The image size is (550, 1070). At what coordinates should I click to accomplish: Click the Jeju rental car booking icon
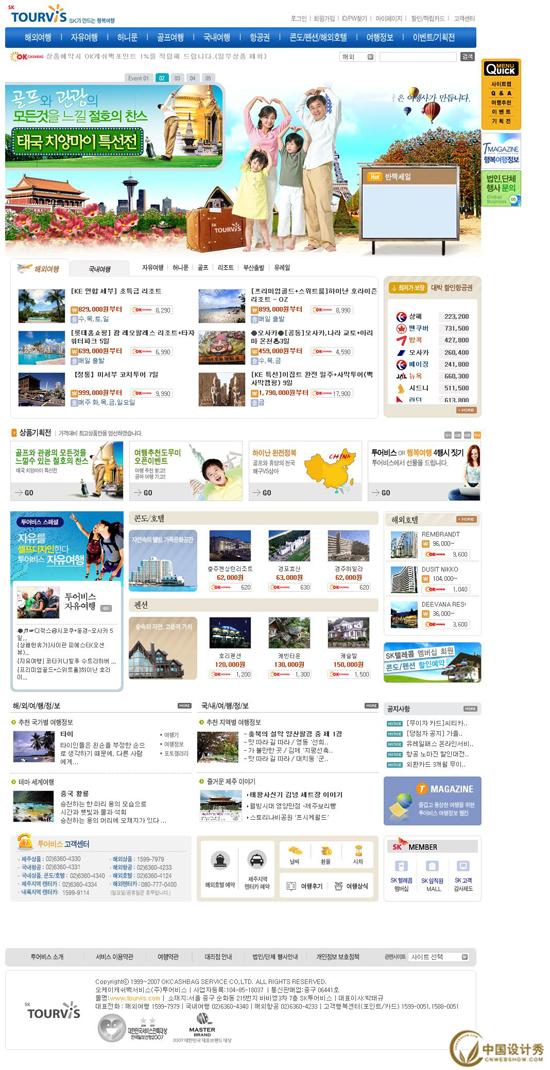point(257,861)
